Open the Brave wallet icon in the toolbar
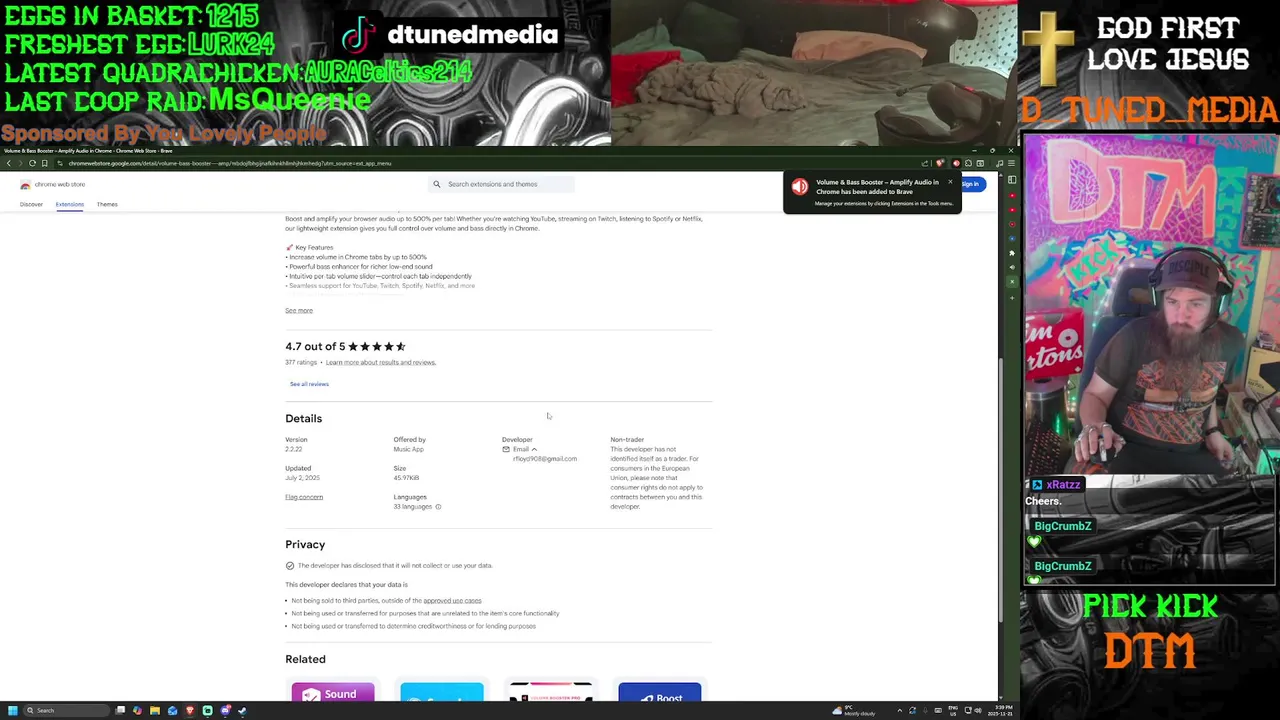Viewport: 1280px width, 720px height. tap(980, 163)
